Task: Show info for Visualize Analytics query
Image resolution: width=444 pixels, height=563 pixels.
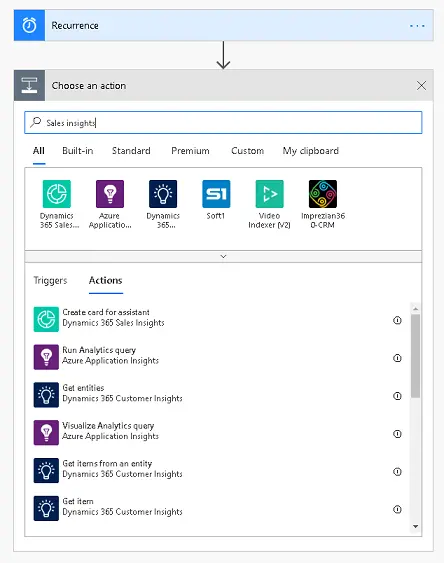Action: pos(397,434)
